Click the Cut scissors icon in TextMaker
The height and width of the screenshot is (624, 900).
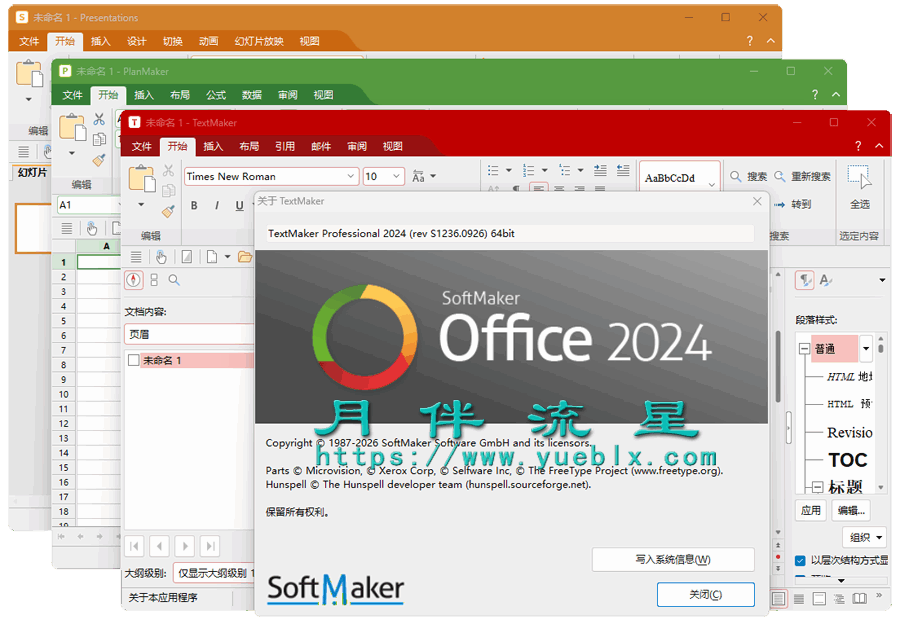[168, 170]
